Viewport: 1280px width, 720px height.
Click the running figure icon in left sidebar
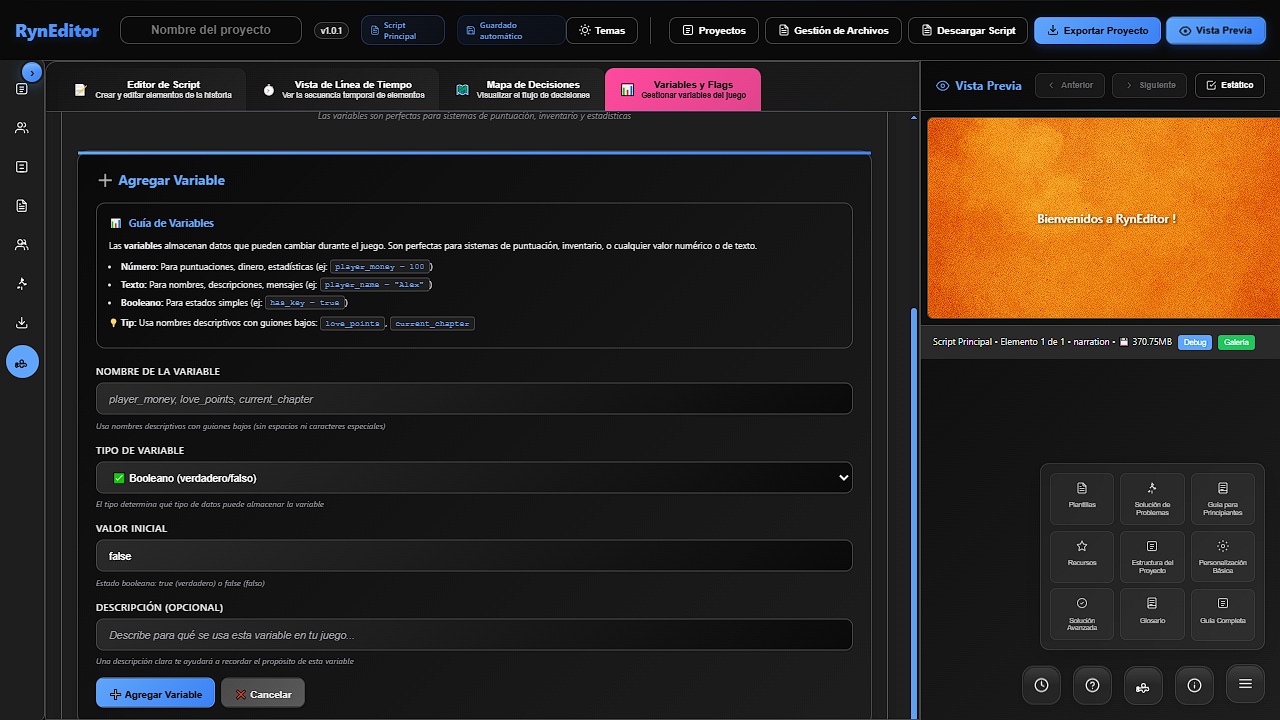(22, 284)
